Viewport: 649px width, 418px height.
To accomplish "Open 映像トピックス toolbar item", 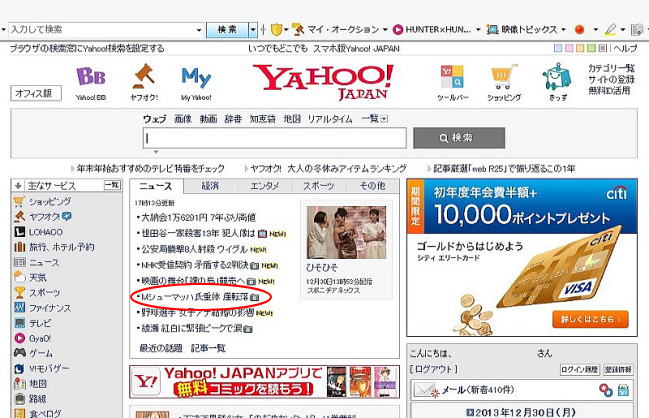I will coord(522,30).
